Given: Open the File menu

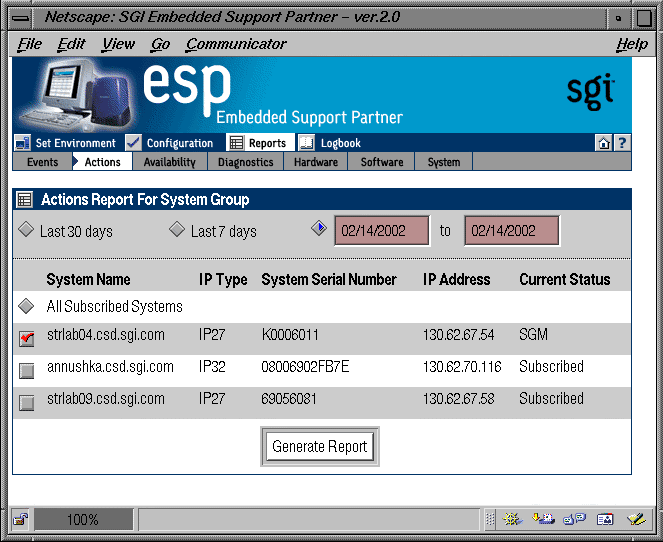Looking at the screenshot, I should point(30,44).
